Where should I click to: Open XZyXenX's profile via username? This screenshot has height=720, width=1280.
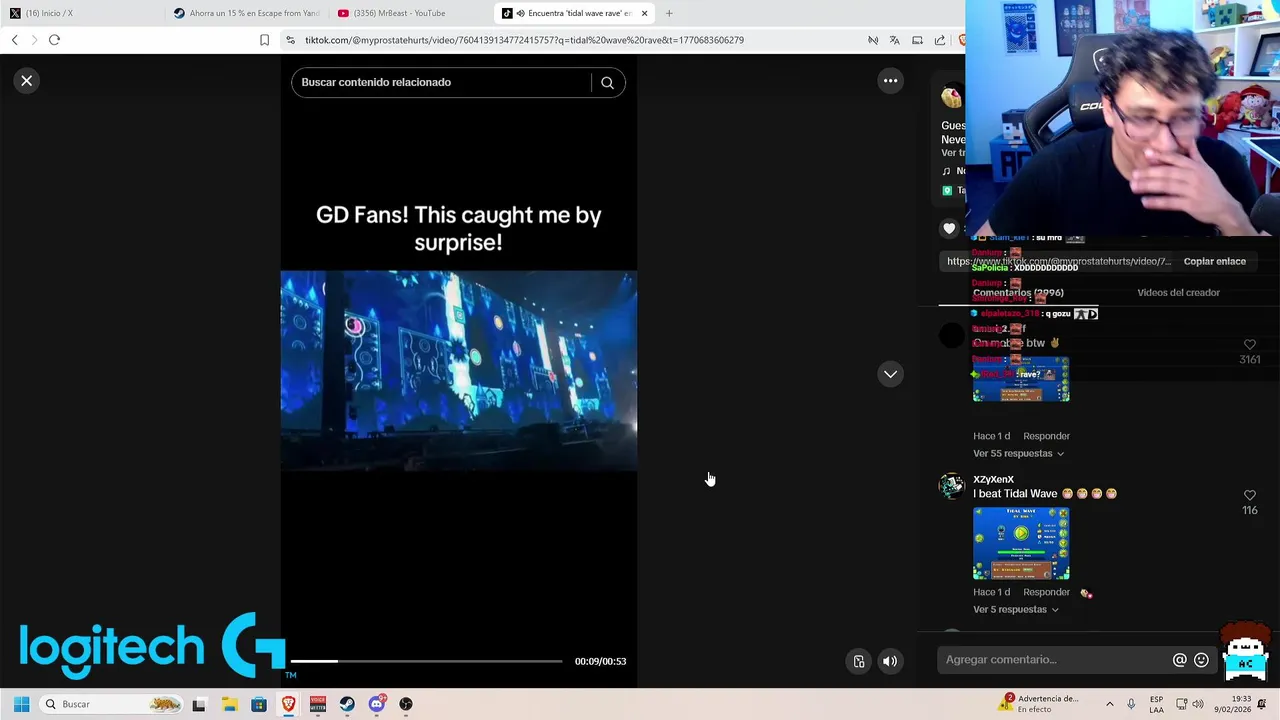tap(993, 480)
